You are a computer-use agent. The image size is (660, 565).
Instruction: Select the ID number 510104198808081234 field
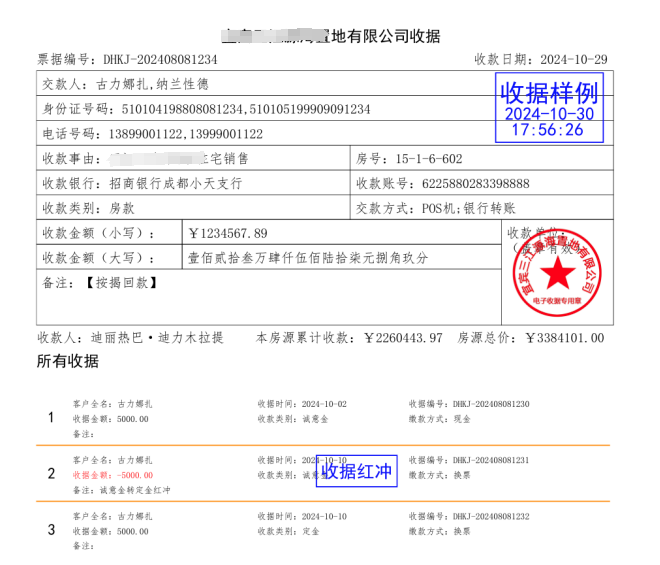182,109
